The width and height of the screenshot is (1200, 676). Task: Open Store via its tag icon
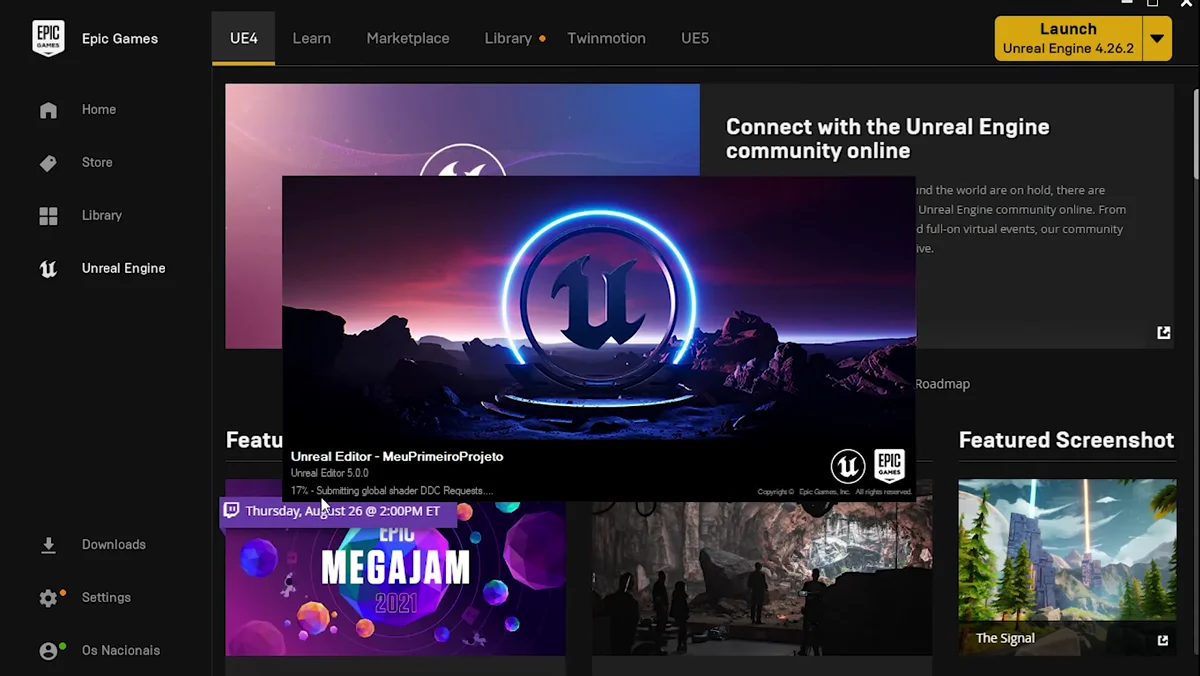tap(48, 163)
